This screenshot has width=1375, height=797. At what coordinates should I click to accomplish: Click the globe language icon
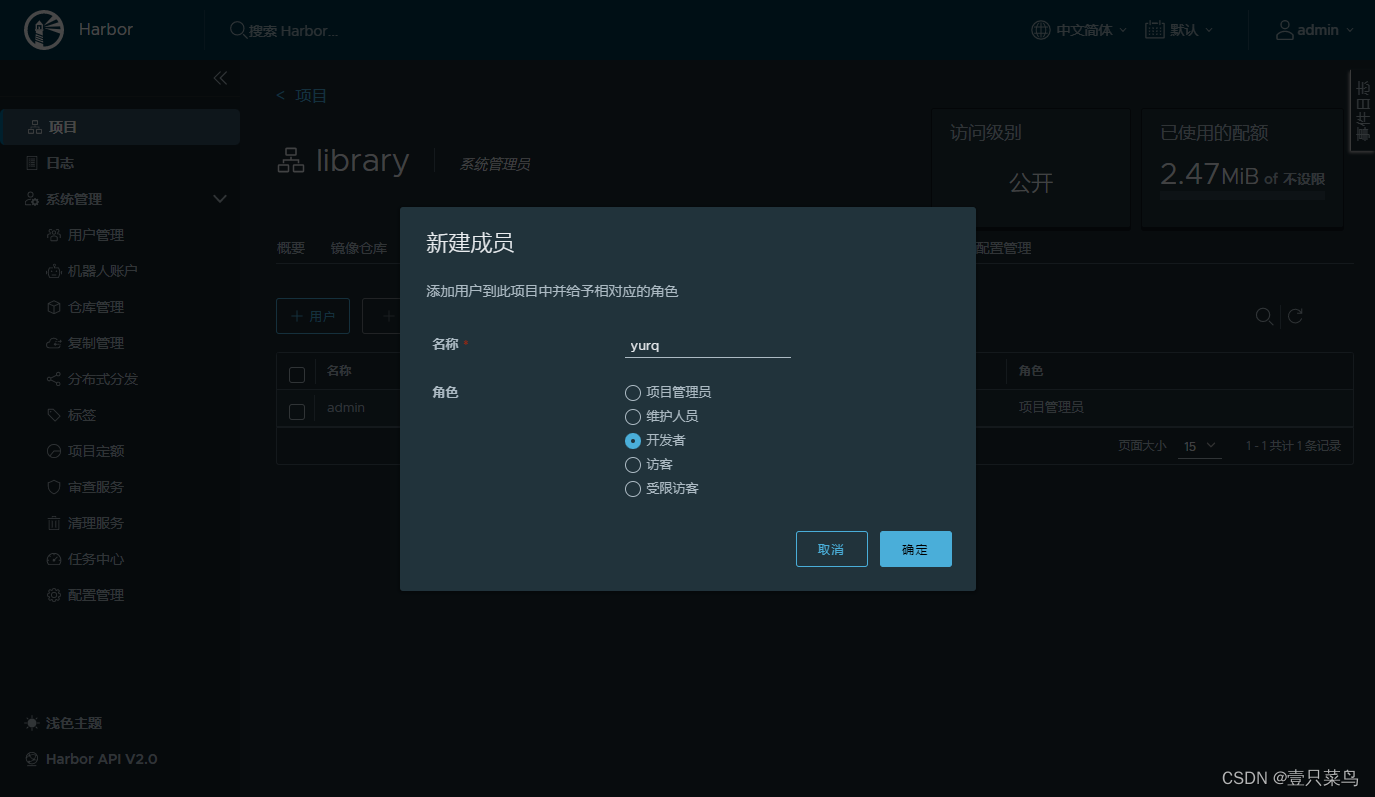pos(1041,30)
